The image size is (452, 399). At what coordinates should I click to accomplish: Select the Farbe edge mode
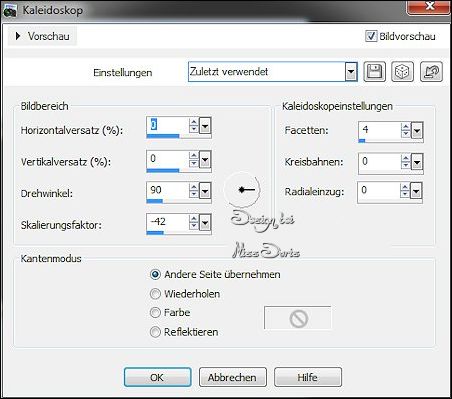[155, 313]
